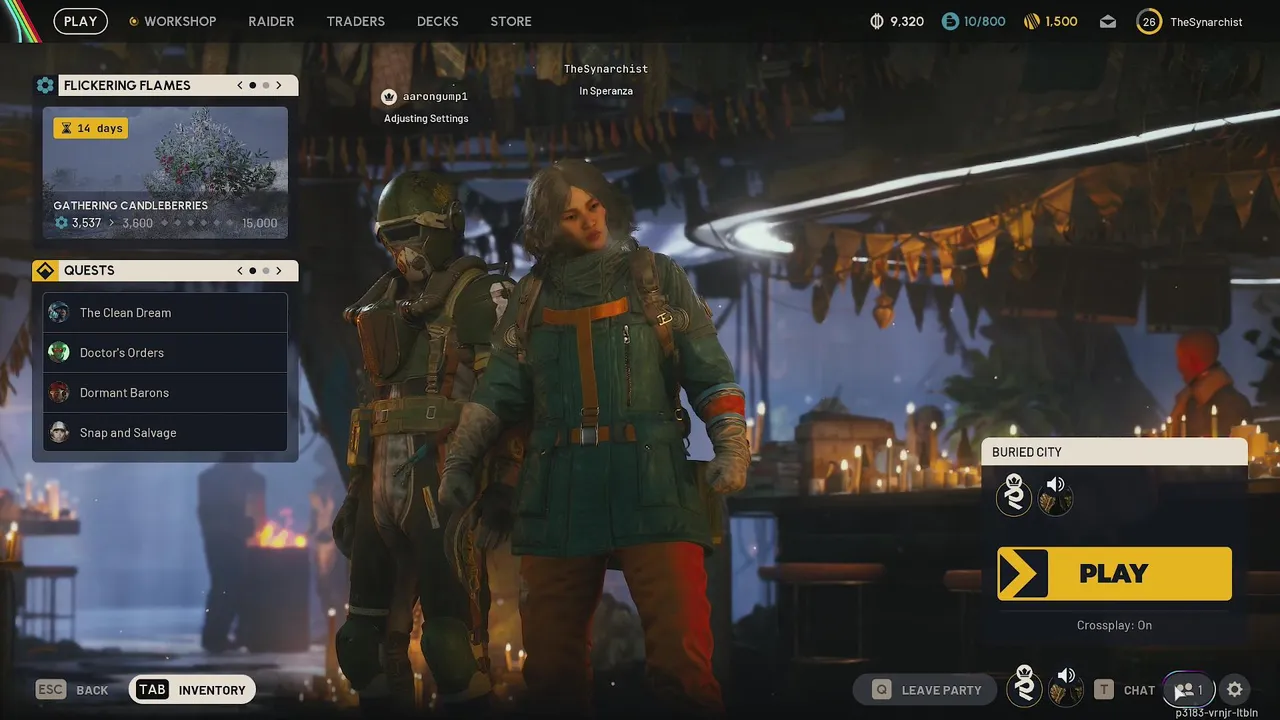This screenshot has height=720, width=1280.
Task: Open the Workshop tab
Action: [x=180, y=21]
